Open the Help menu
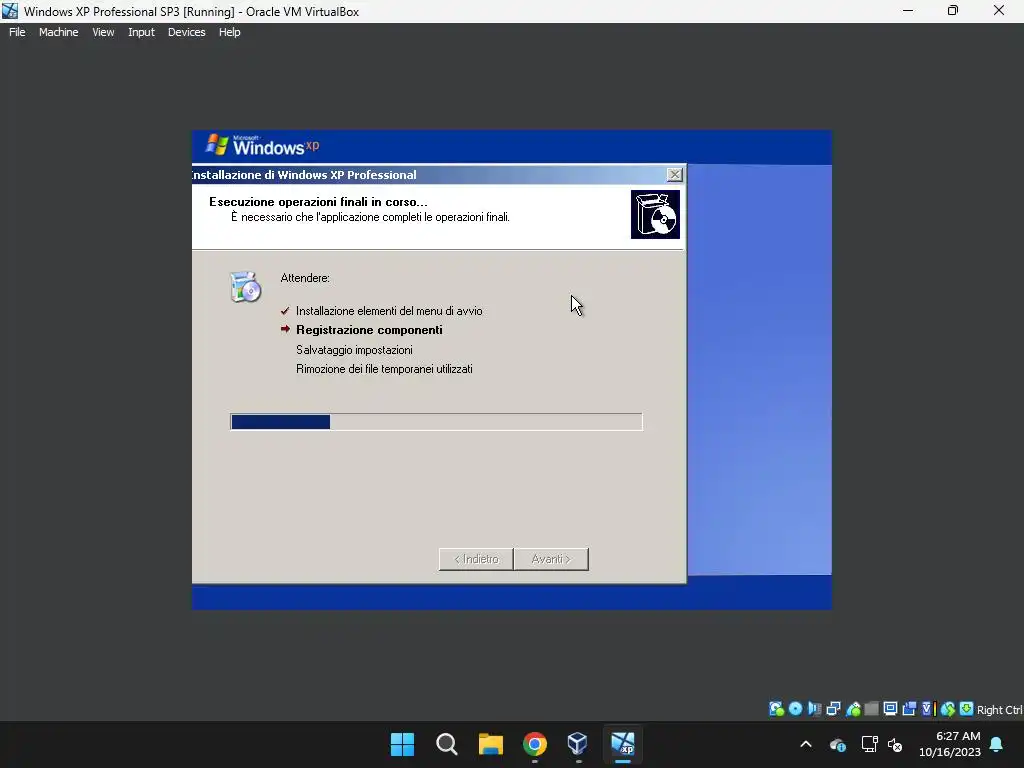 point(229,32)
